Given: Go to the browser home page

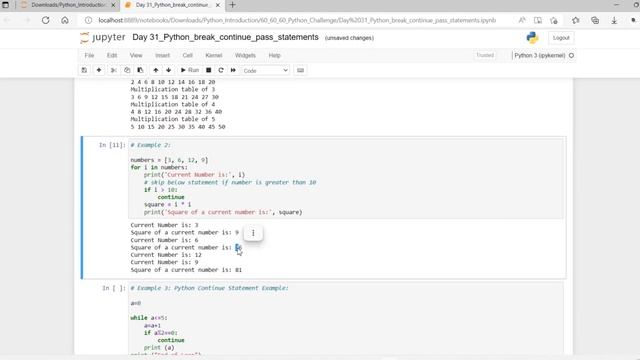Looking at the screenshot, I should pyautogui.click(x=64, y=20).
